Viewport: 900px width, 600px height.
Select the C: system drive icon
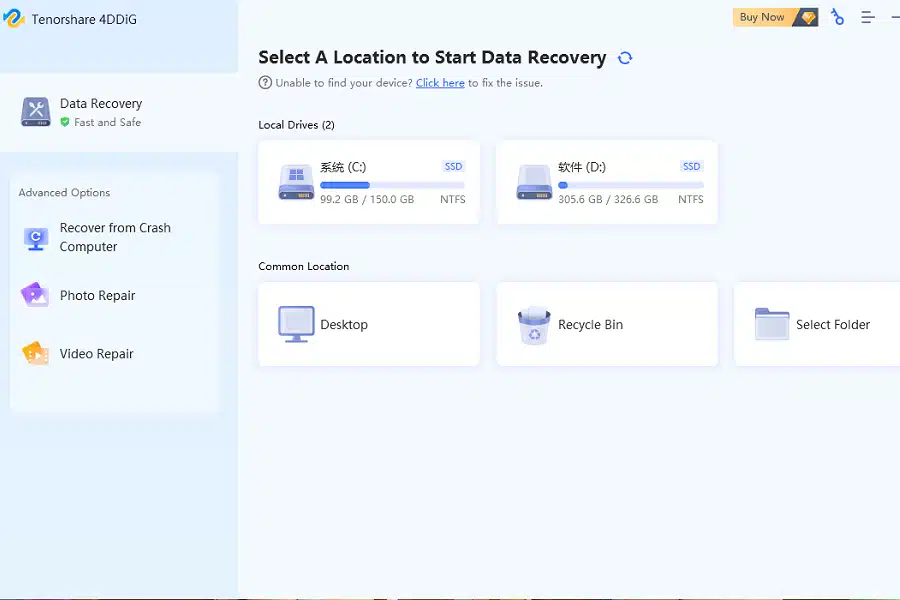click(296, 182)
